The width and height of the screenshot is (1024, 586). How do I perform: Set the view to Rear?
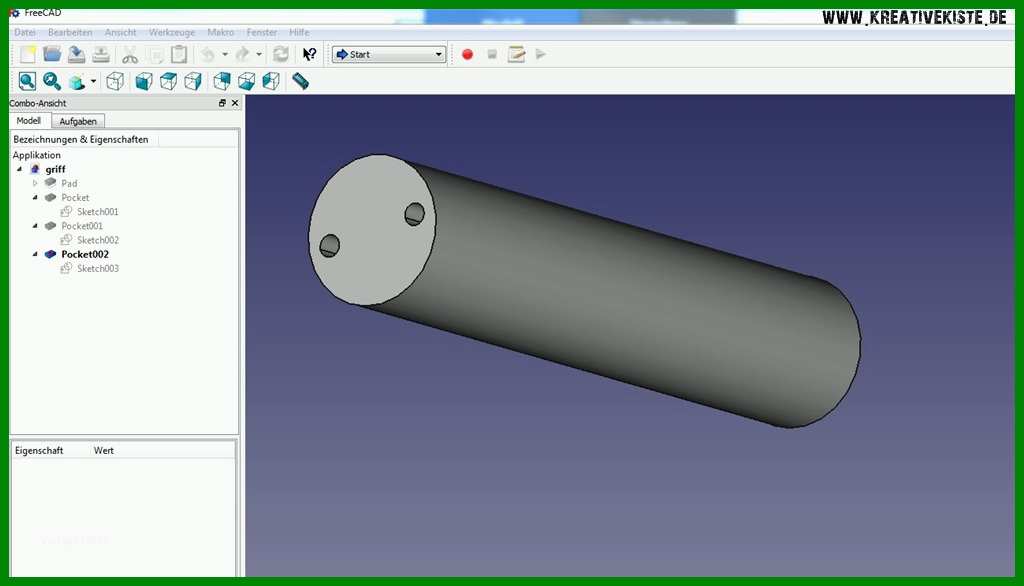(x=222, y=81)
